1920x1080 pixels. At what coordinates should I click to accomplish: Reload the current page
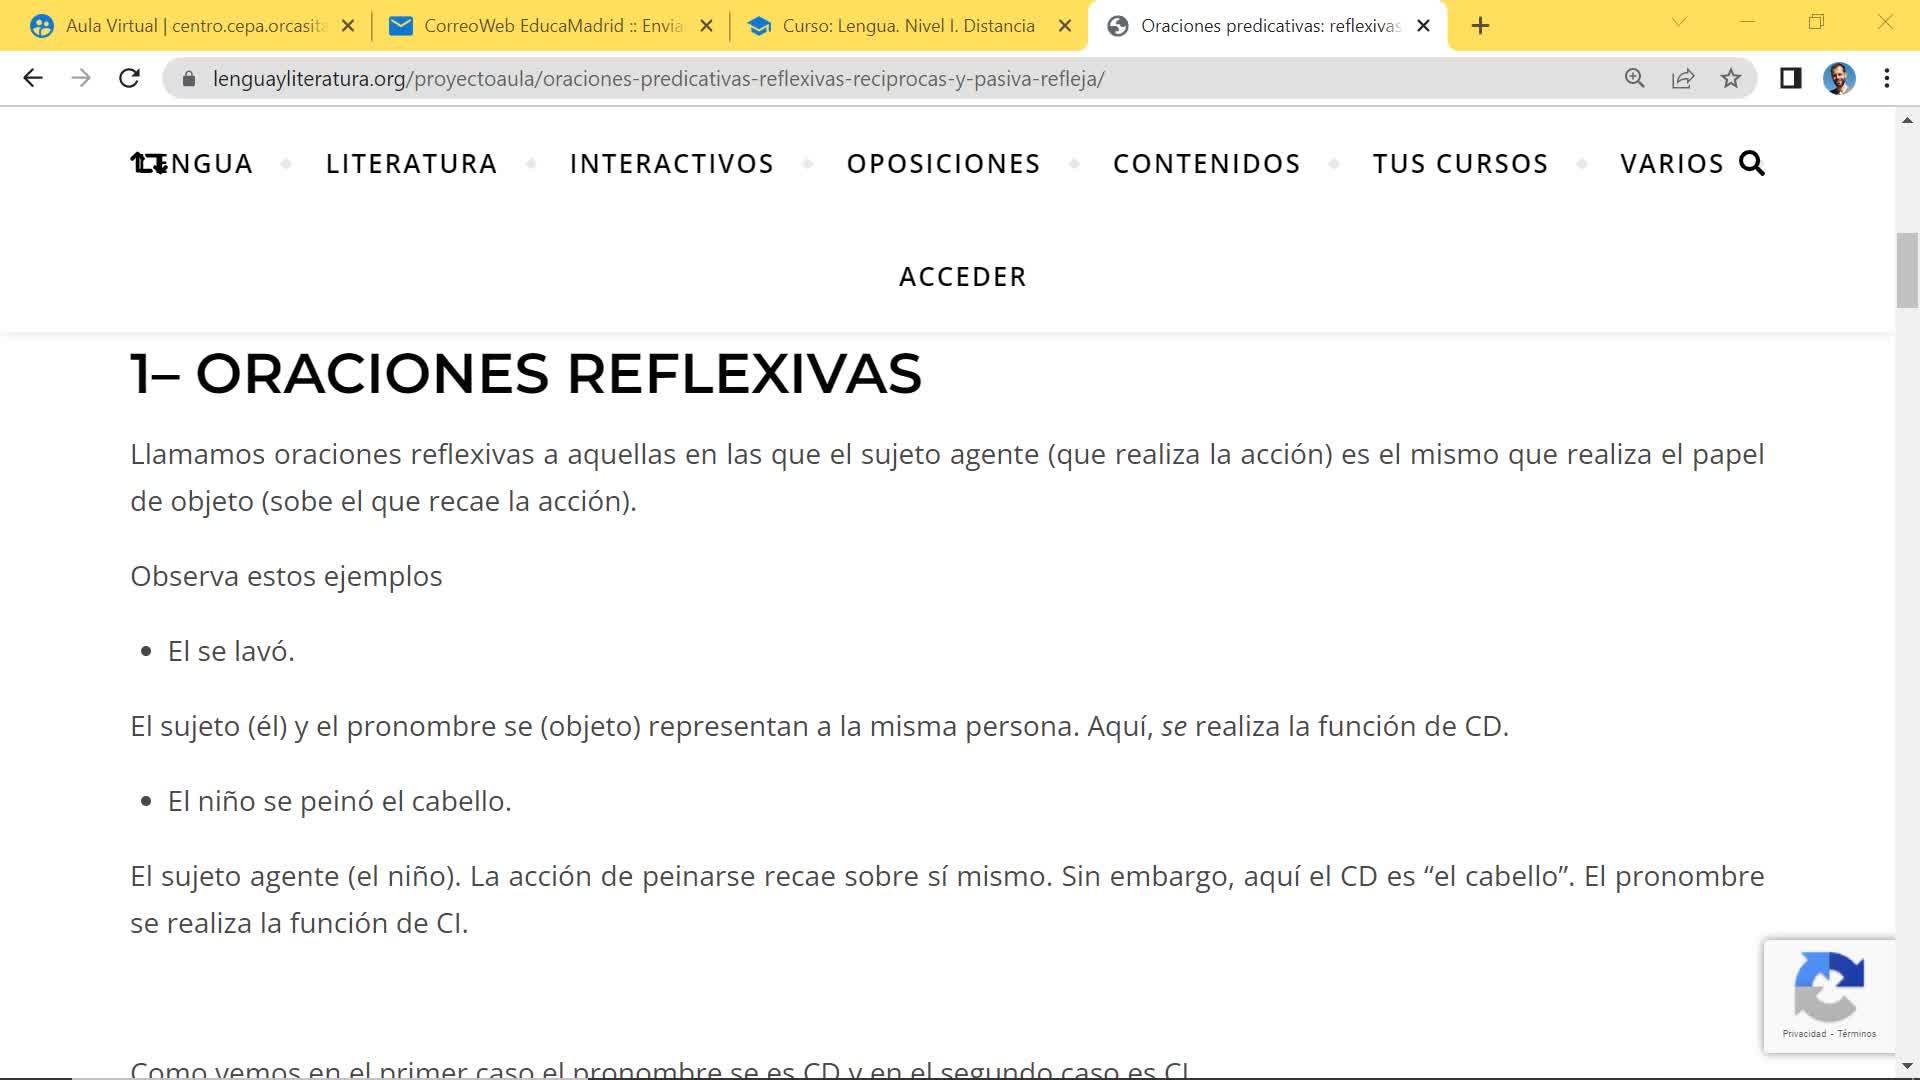click(129, 78)
